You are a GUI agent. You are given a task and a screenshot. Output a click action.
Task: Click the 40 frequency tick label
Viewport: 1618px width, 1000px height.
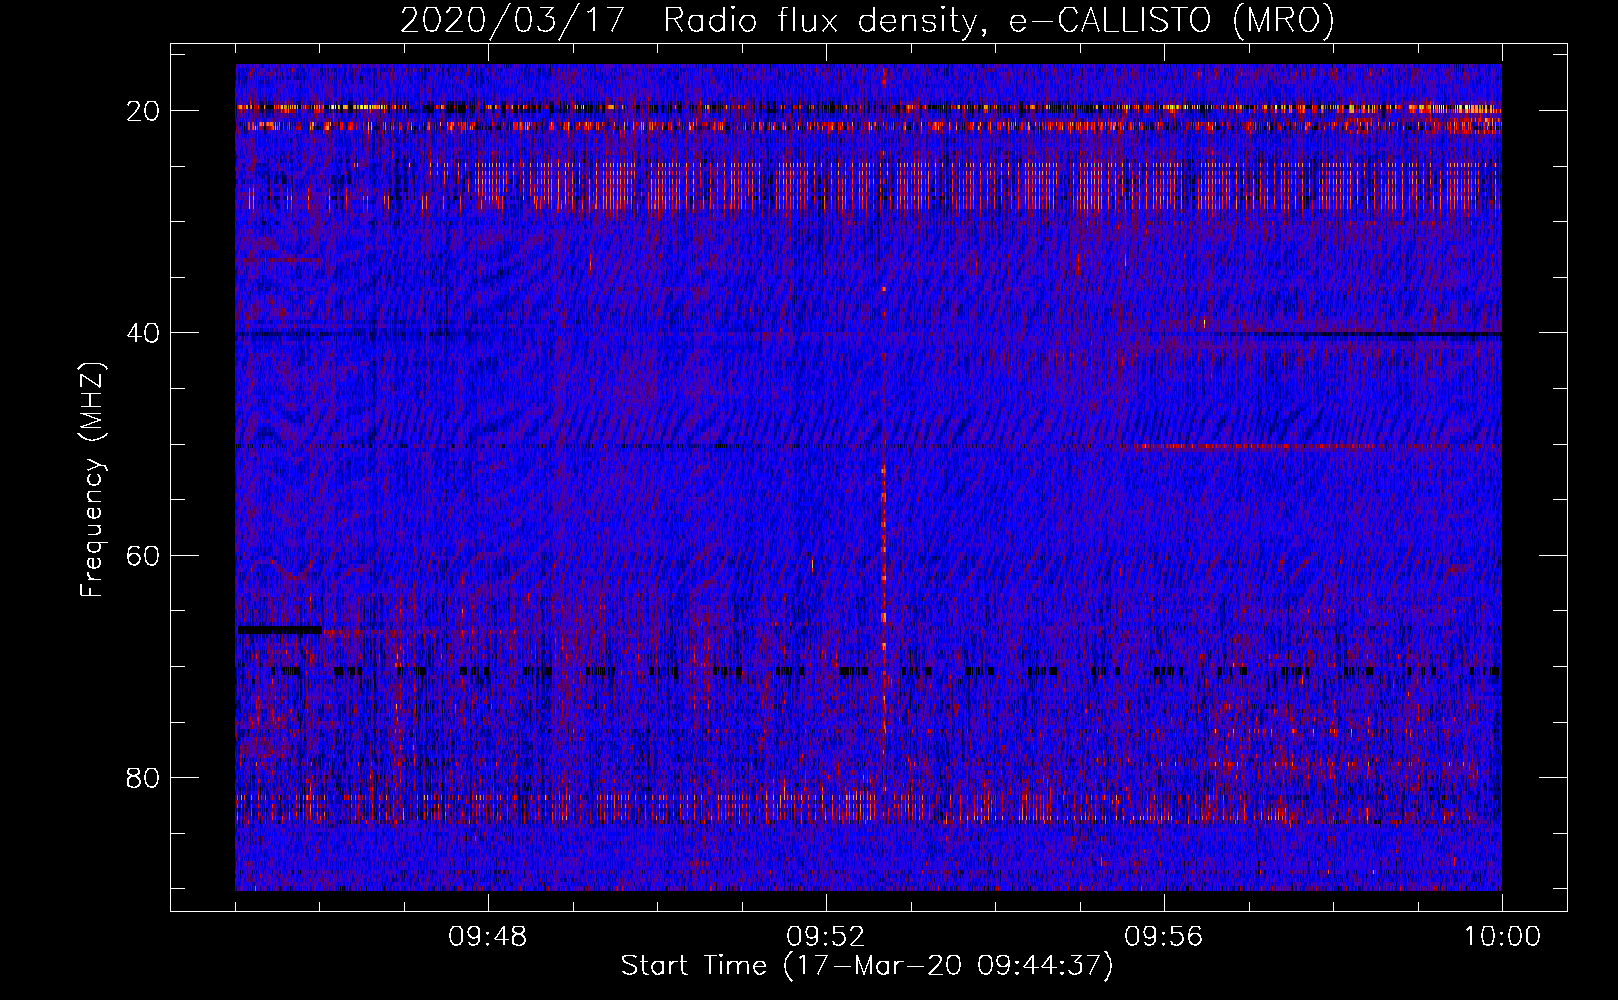click(144, 333)
